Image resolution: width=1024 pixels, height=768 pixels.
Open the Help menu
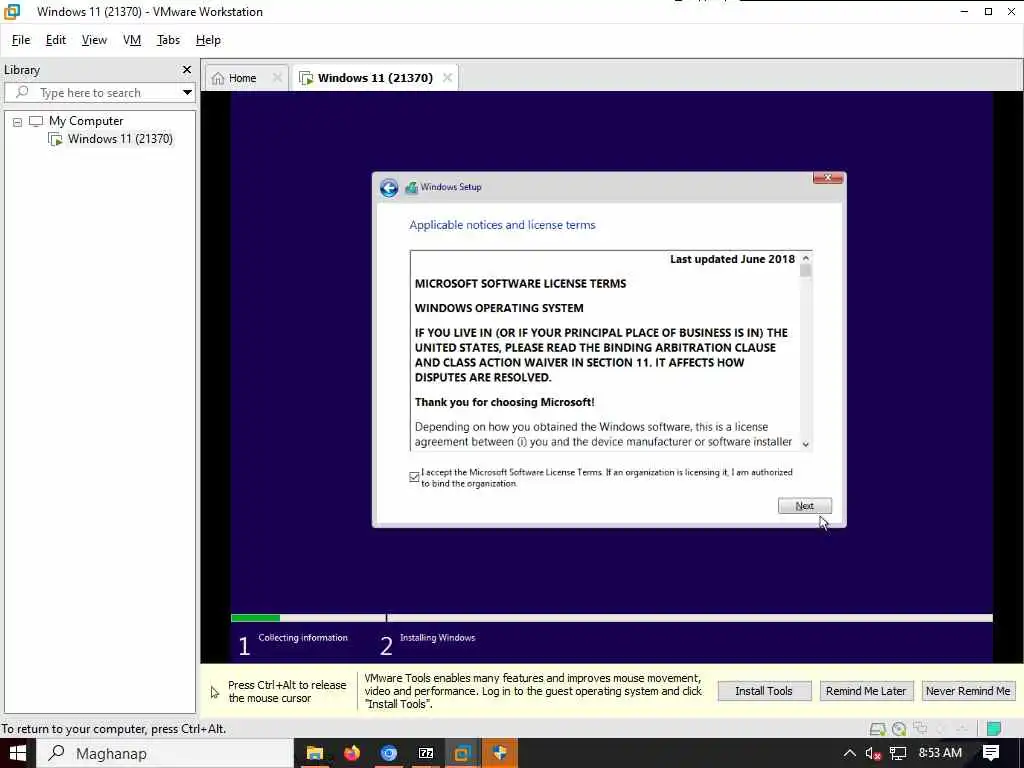pyautogui.click(x=208, y=40)
